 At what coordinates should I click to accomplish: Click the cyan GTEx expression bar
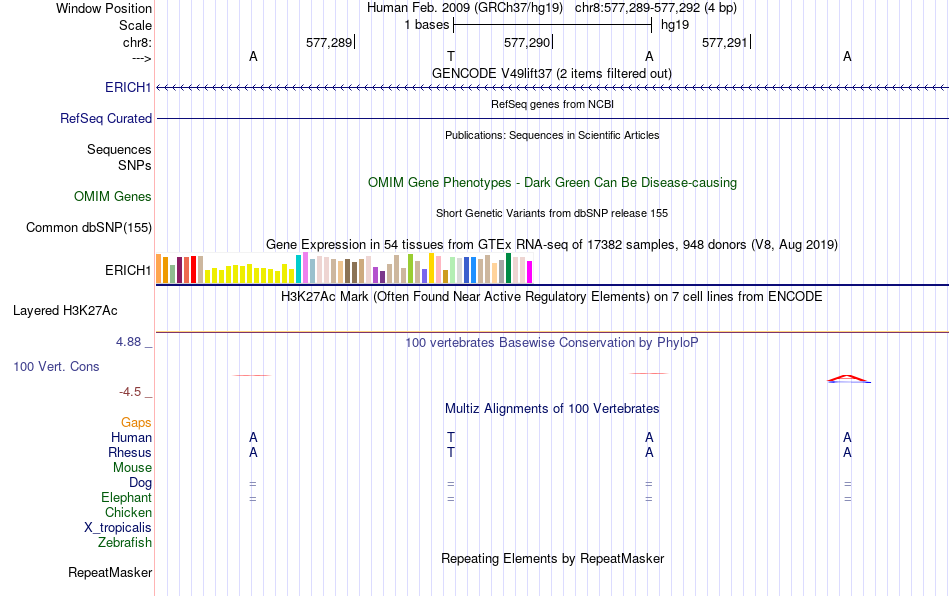click(299, 269)
